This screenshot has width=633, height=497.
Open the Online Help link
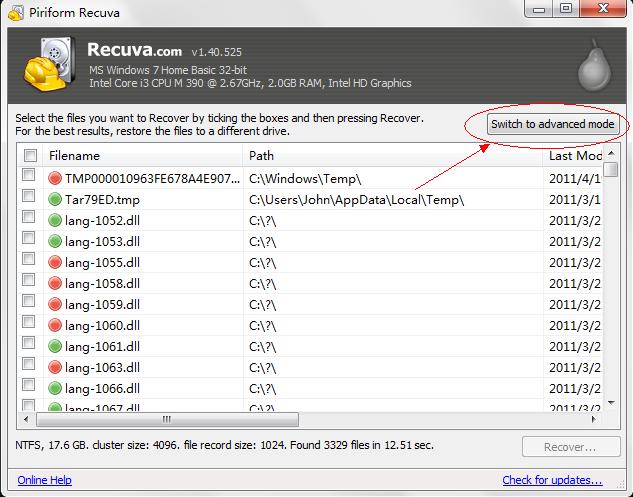coord(44,480)
